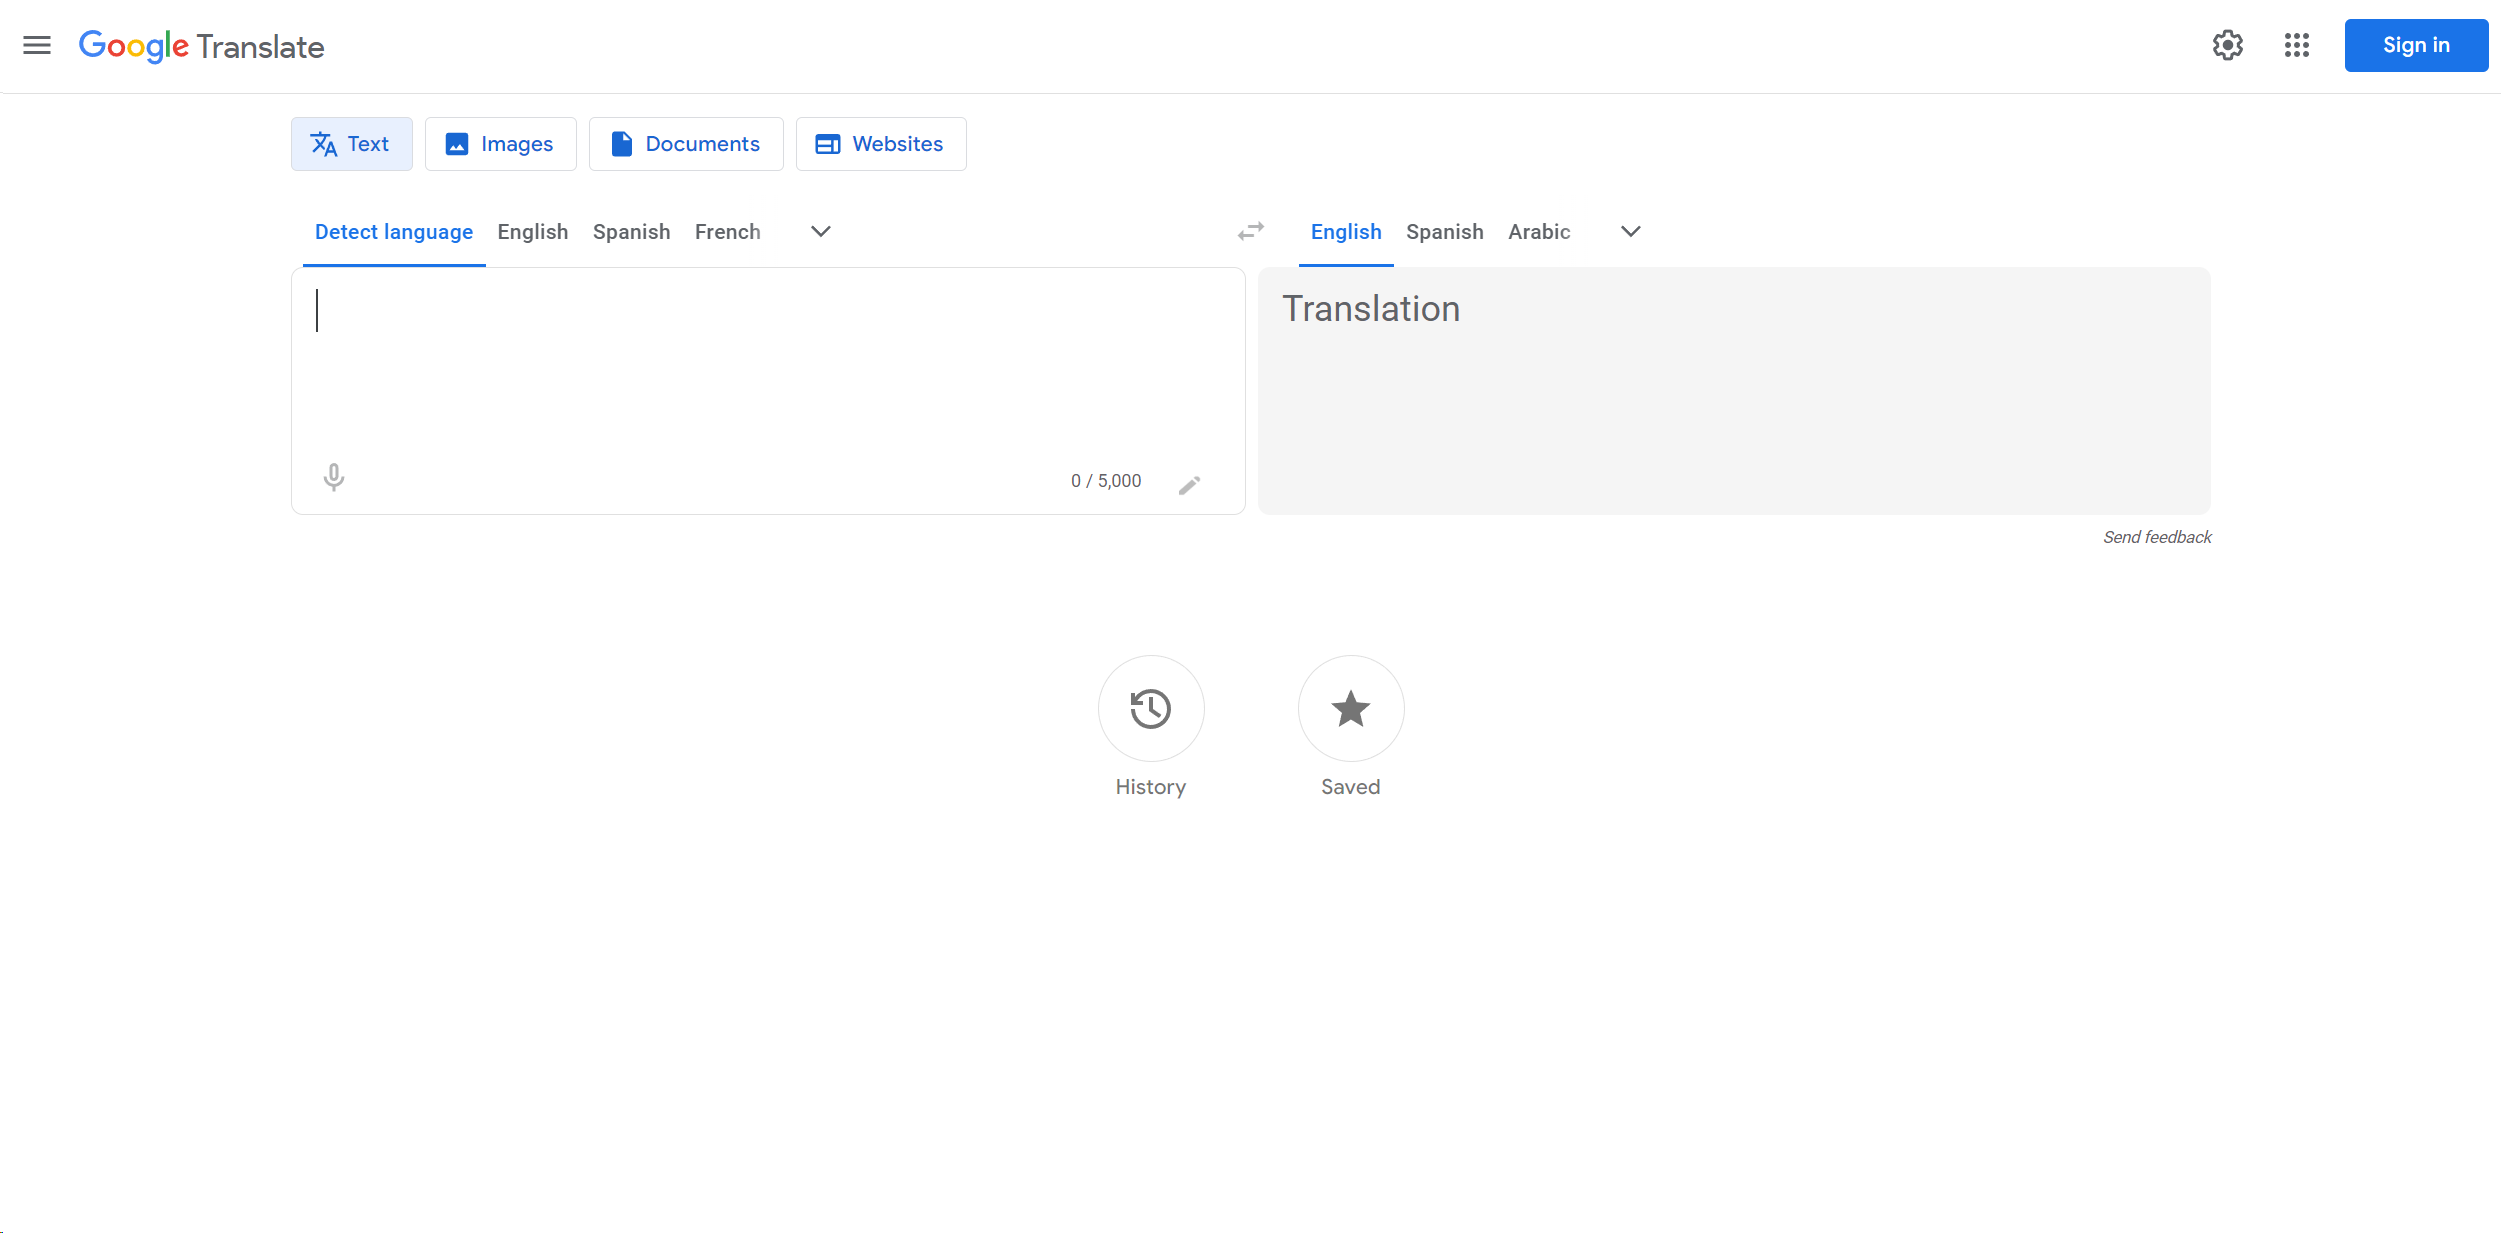Click inside the source text area

coord(700,350)
